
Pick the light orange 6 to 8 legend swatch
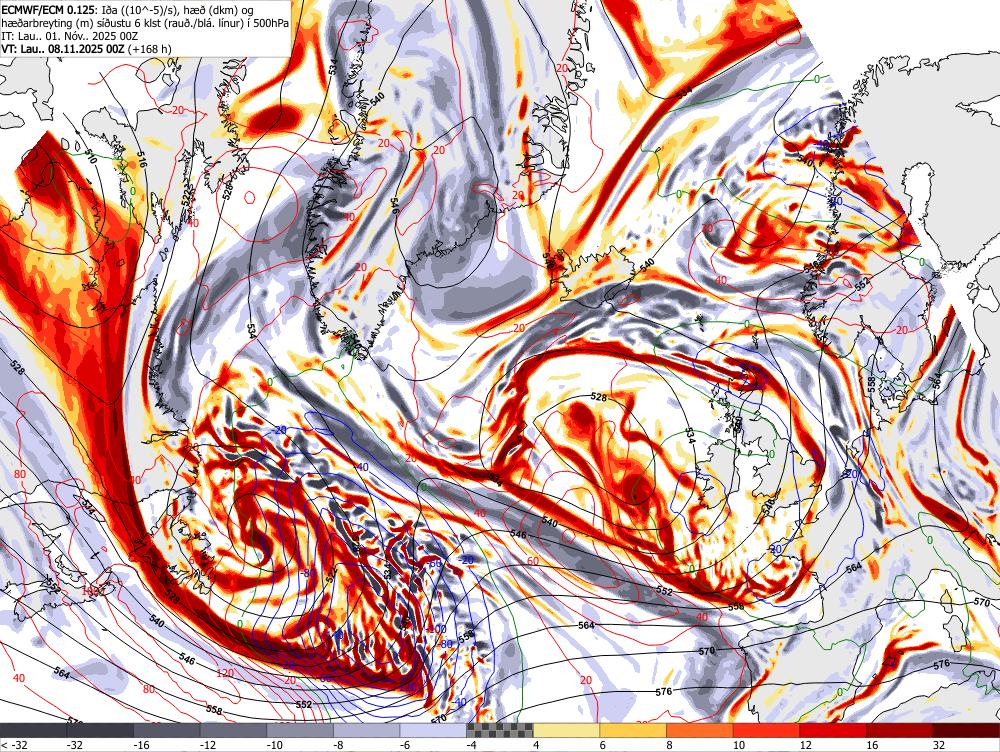pos(633,730)
